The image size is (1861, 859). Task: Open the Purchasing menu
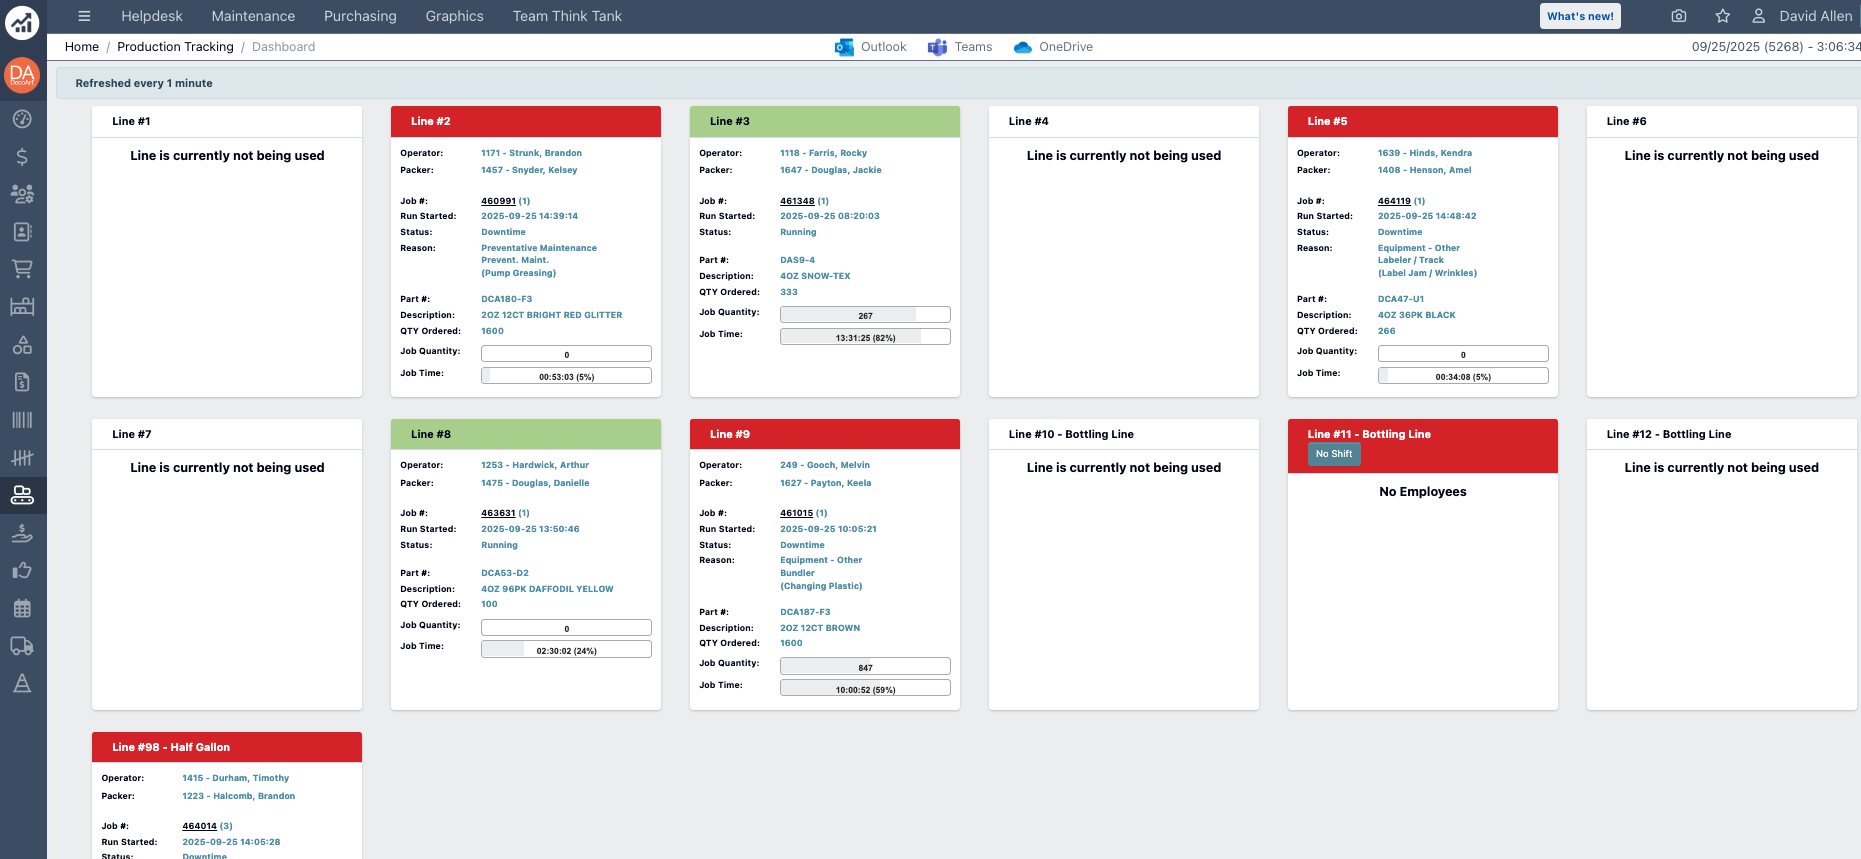click(360, 16)
